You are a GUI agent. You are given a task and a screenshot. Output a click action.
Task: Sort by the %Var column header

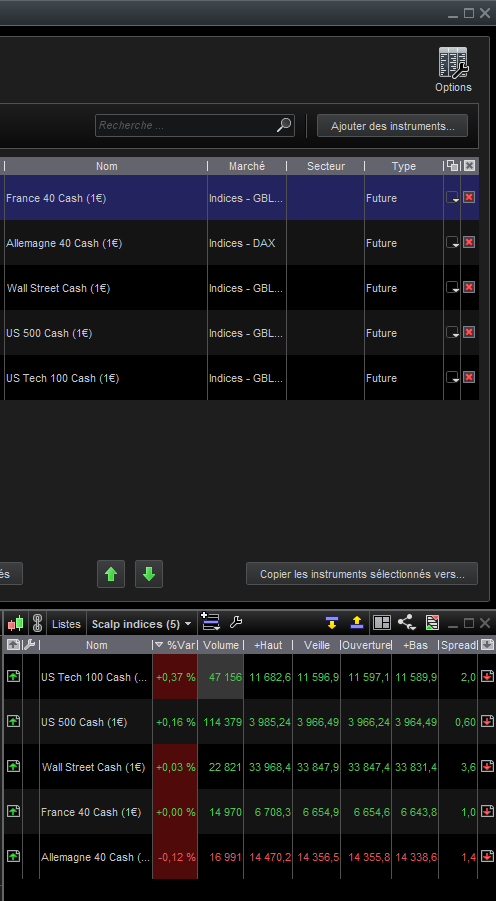click(175, 645)
